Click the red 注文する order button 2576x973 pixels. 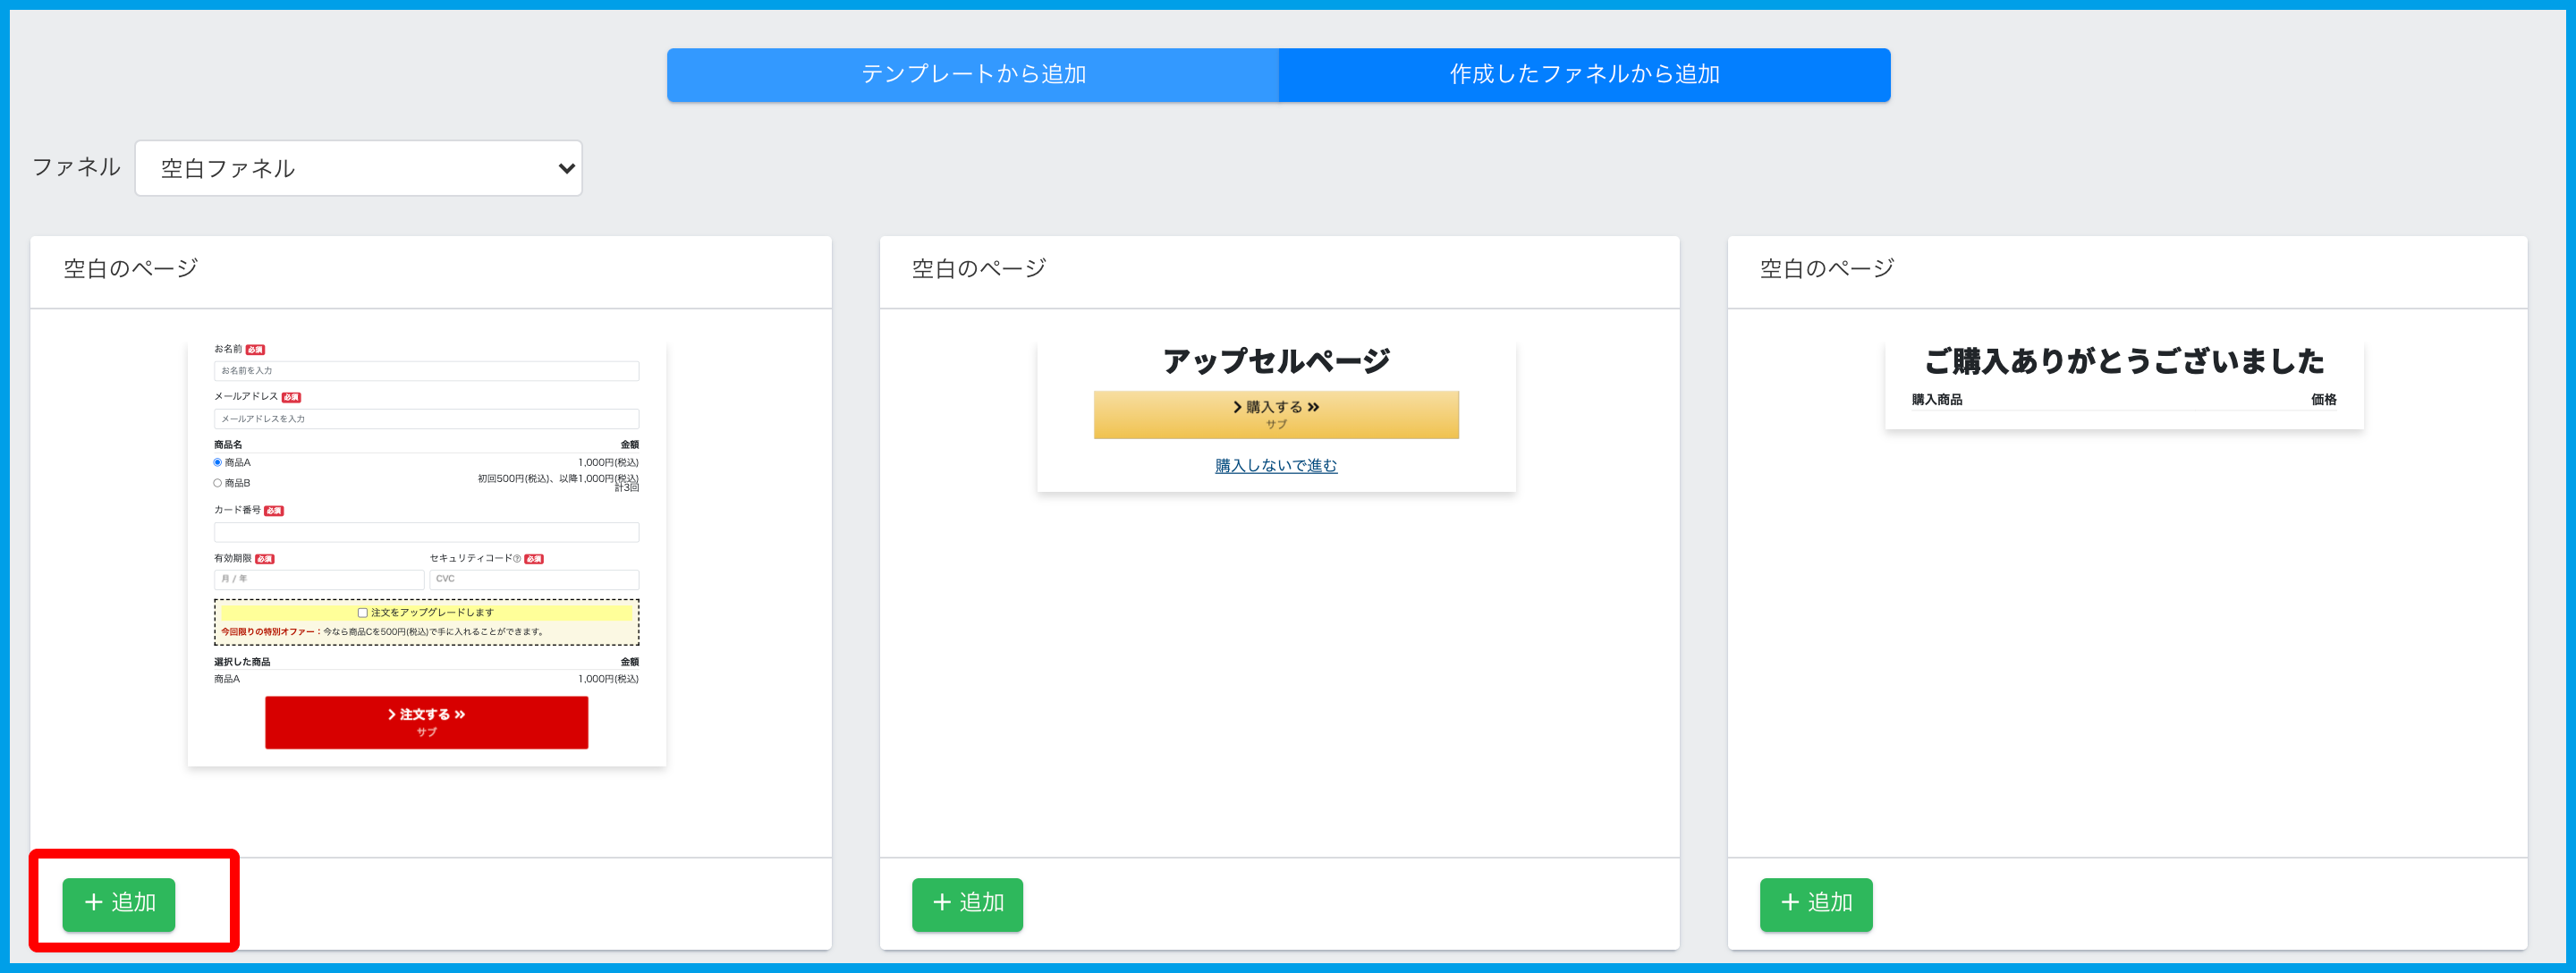point(426,722)
